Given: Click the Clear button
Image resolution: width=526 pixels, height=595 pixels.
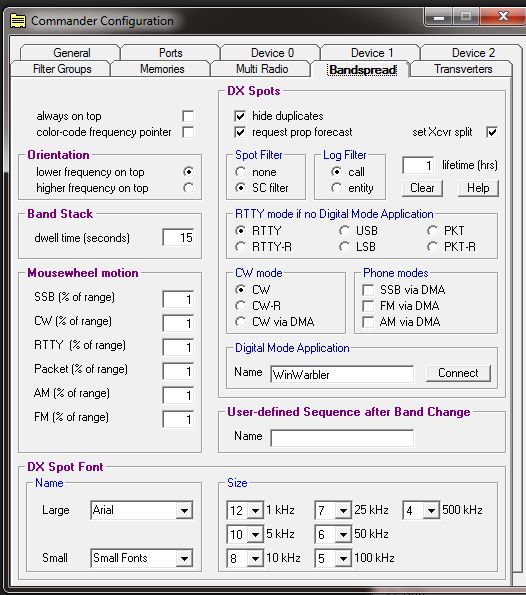Looking at the screenshot, I should pyautogui.click(x=422, y=188).
